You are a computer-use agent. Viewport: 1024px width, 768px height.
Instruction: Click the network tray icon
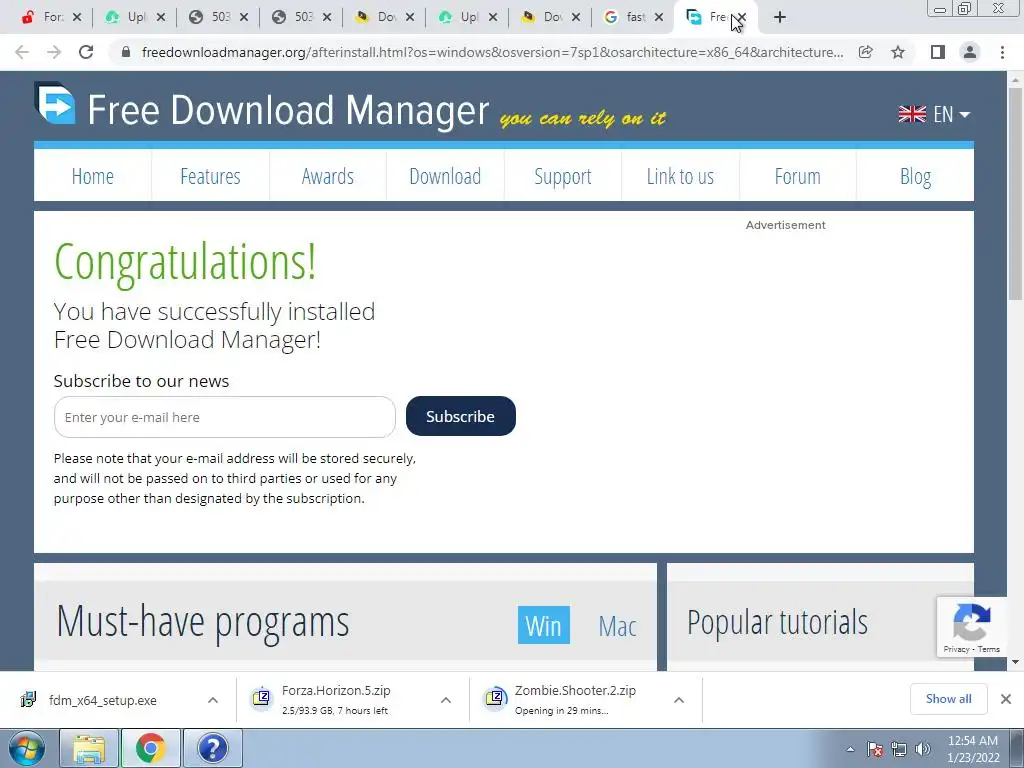coord(899,749)
